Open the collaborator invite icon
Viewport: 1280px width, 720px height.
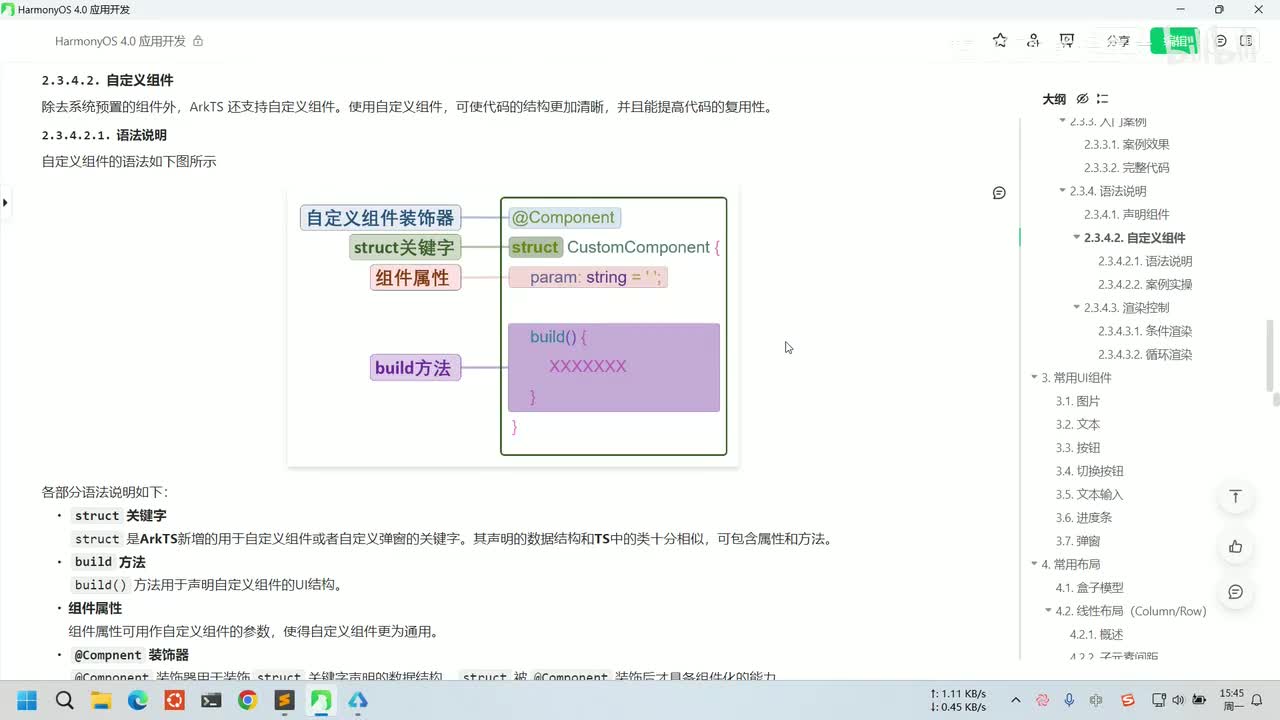(1033, 41)
